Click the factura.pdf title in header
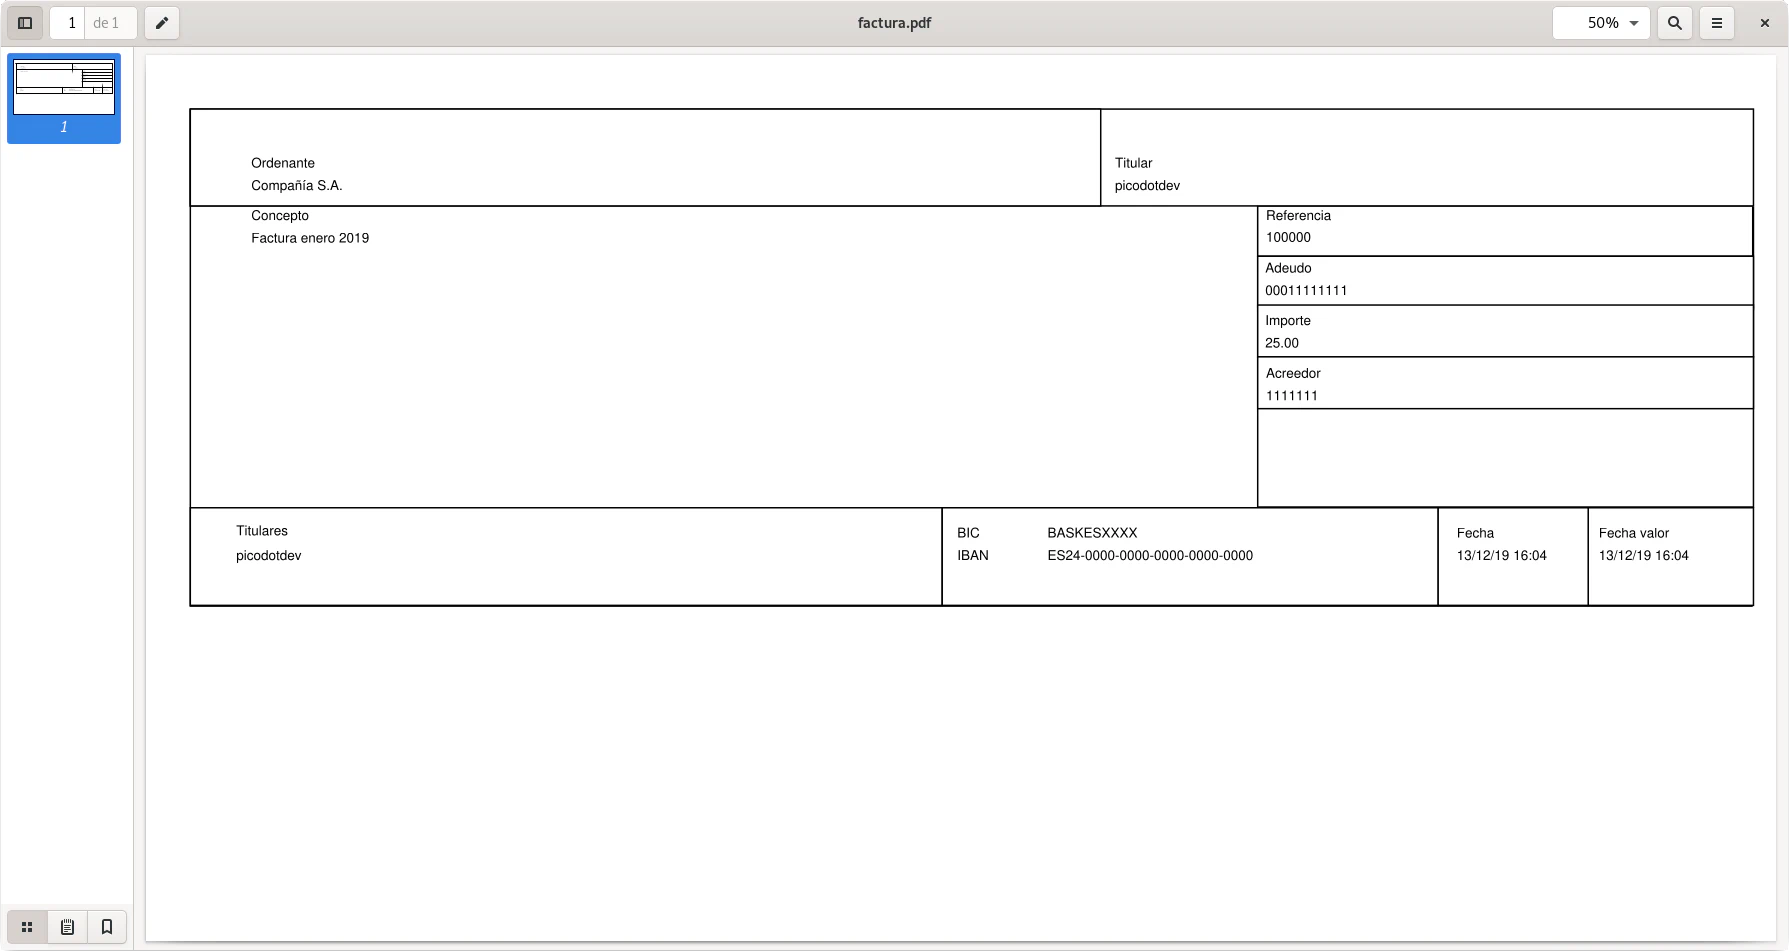1789x951 pixels. pos(894,23)
